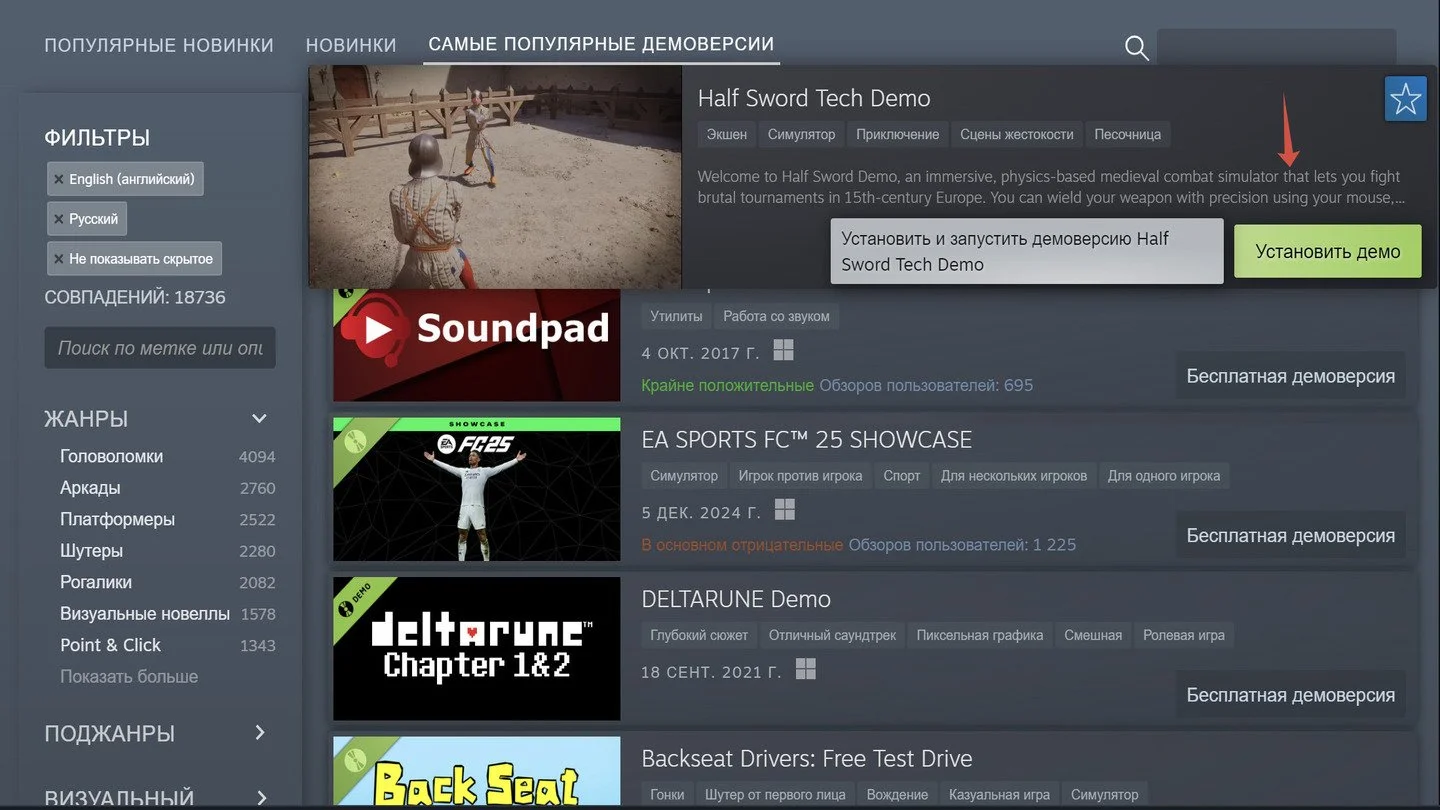The width and height of the screenshot is (1440, 810).
Task: Open the EA SPORTS FC™ 25 SHOWCASE title
Action: pos(806,439)
